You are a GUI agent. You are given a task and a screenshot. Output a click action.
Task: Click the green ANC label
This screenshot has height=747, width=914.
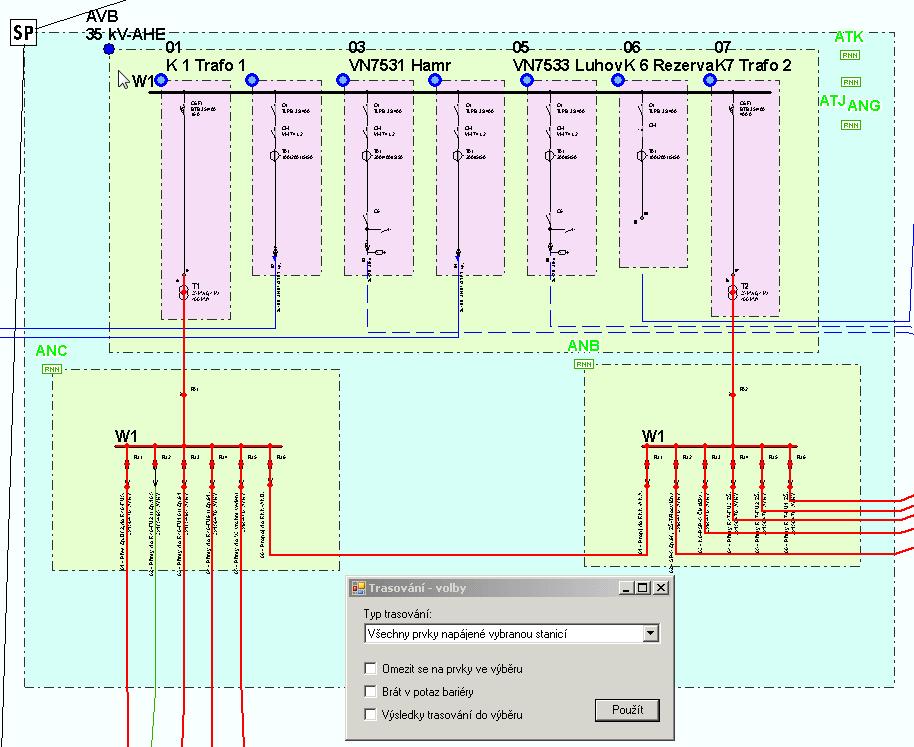click(x=51, y=351)
